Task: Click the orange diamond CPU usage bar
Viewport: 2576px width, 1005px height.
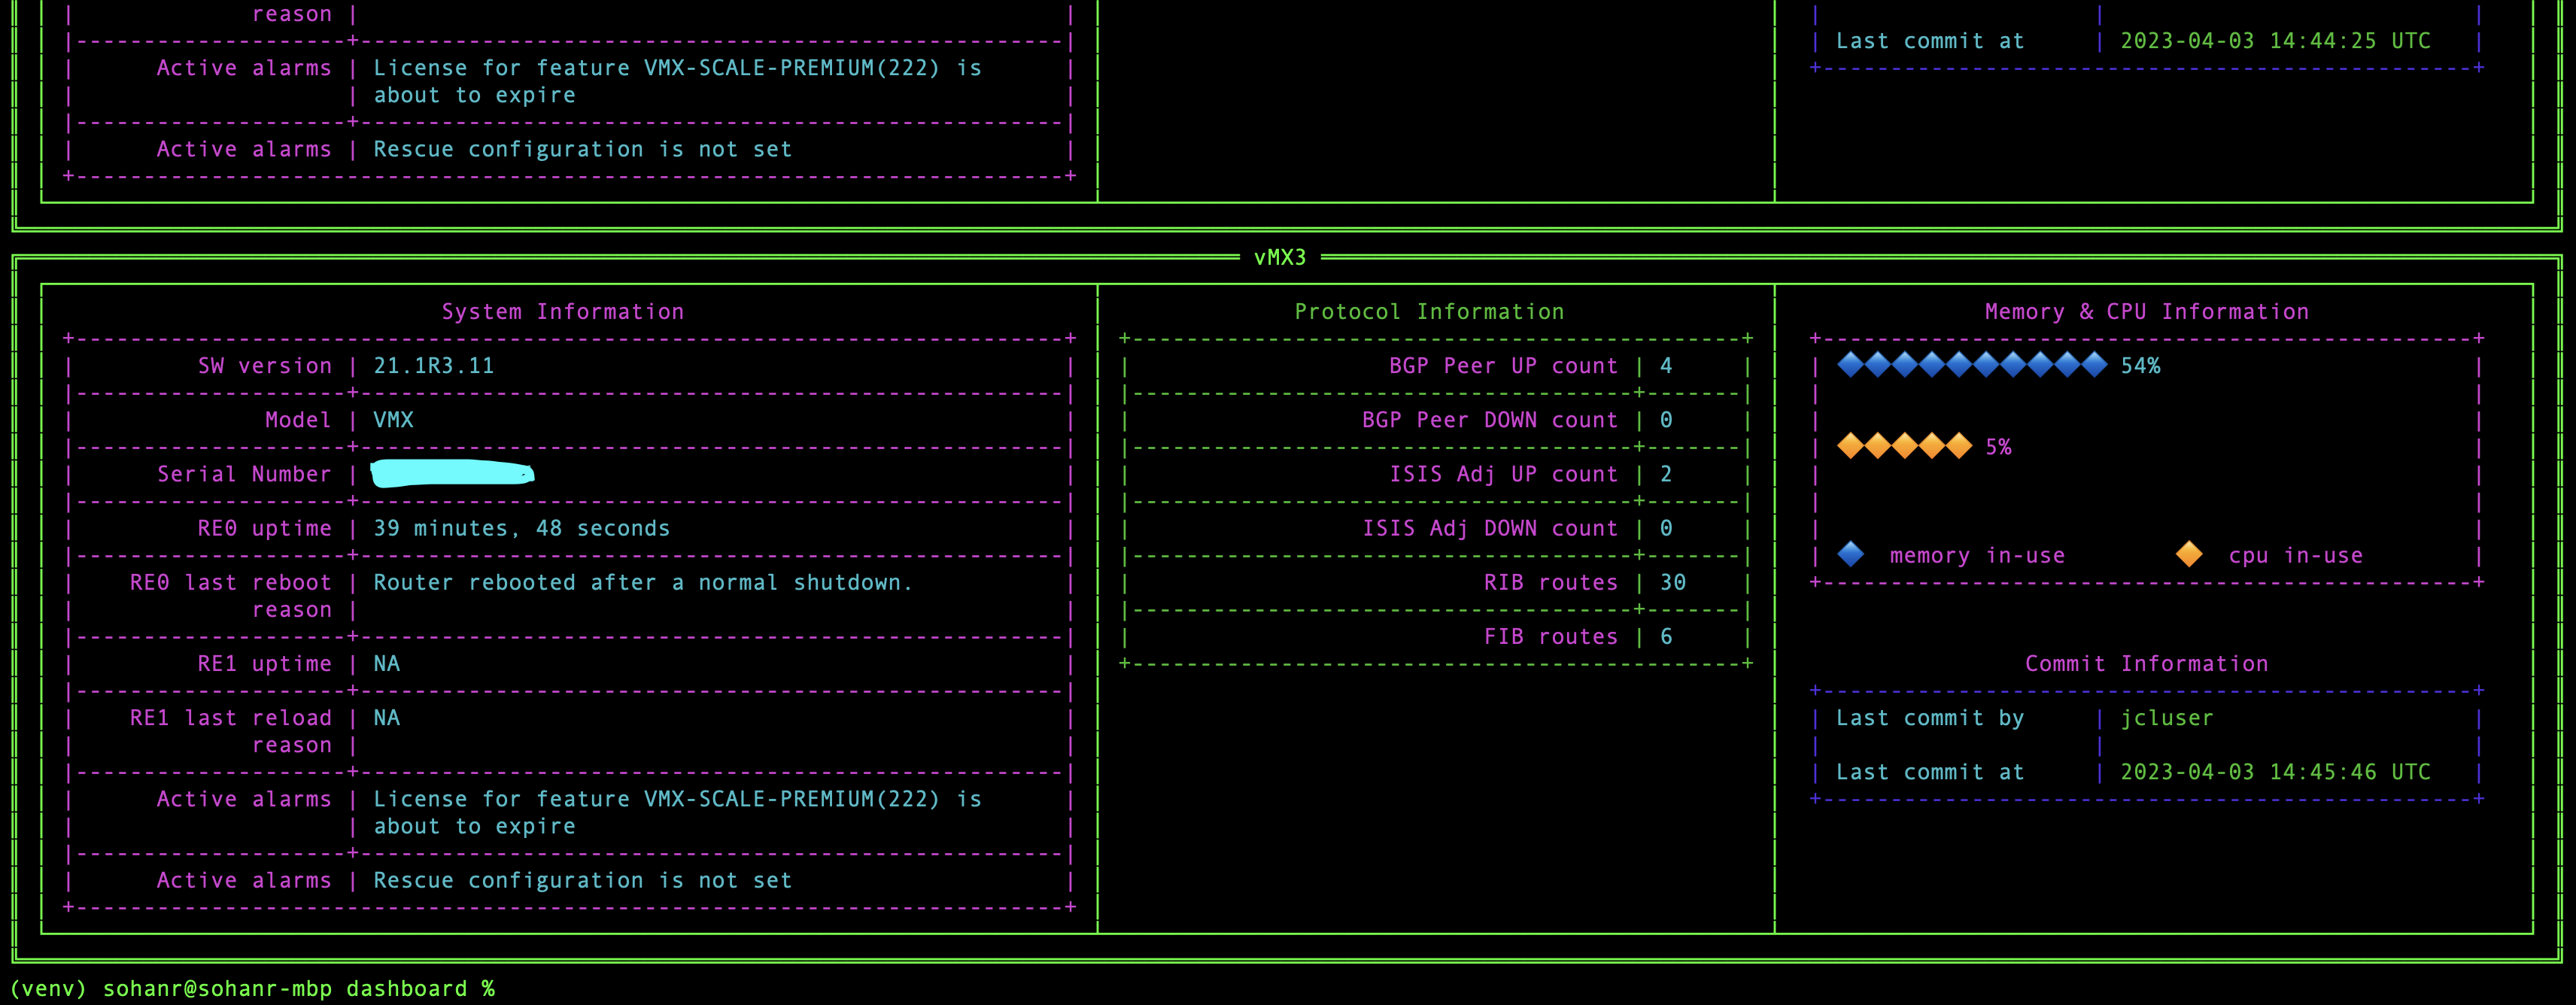Action: tap(1904, 446)
